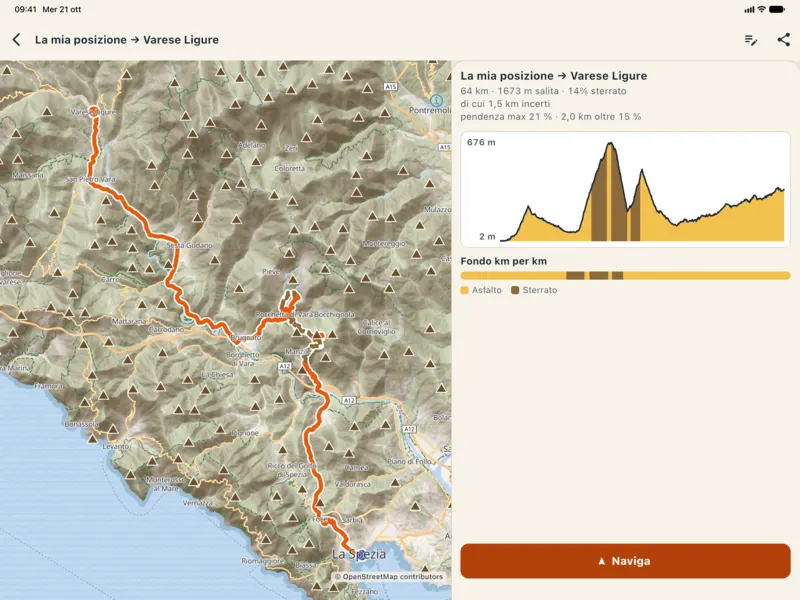The height and width of the screenshot is (600, 800).
Task: Tap the 'Riomaggiore' map label
Action: click(262, 561)
